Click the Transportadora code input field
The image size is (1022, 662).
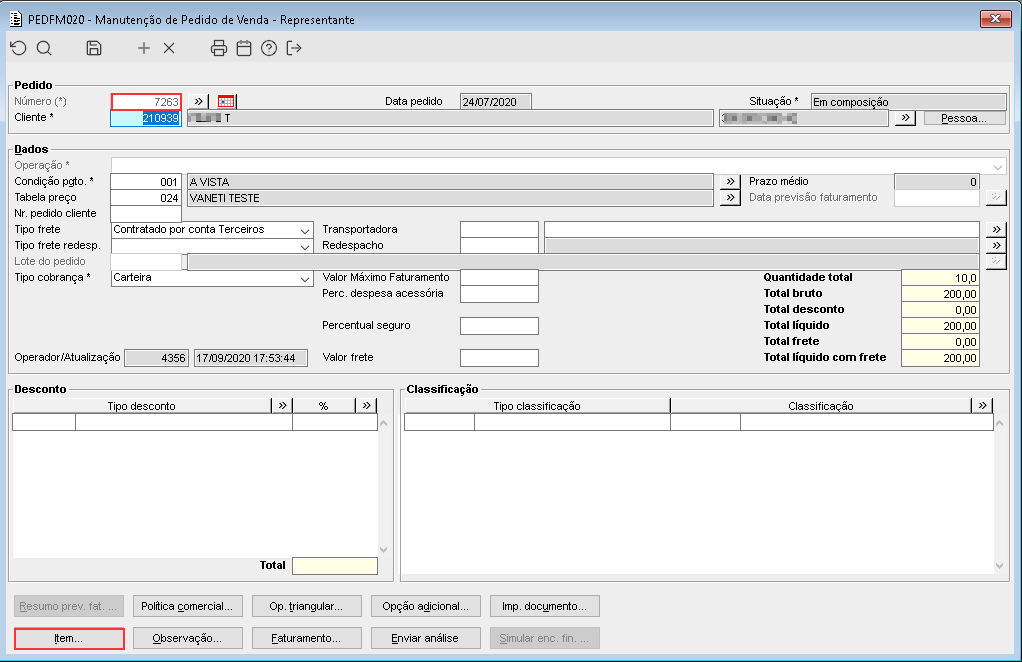click(499, 229)
